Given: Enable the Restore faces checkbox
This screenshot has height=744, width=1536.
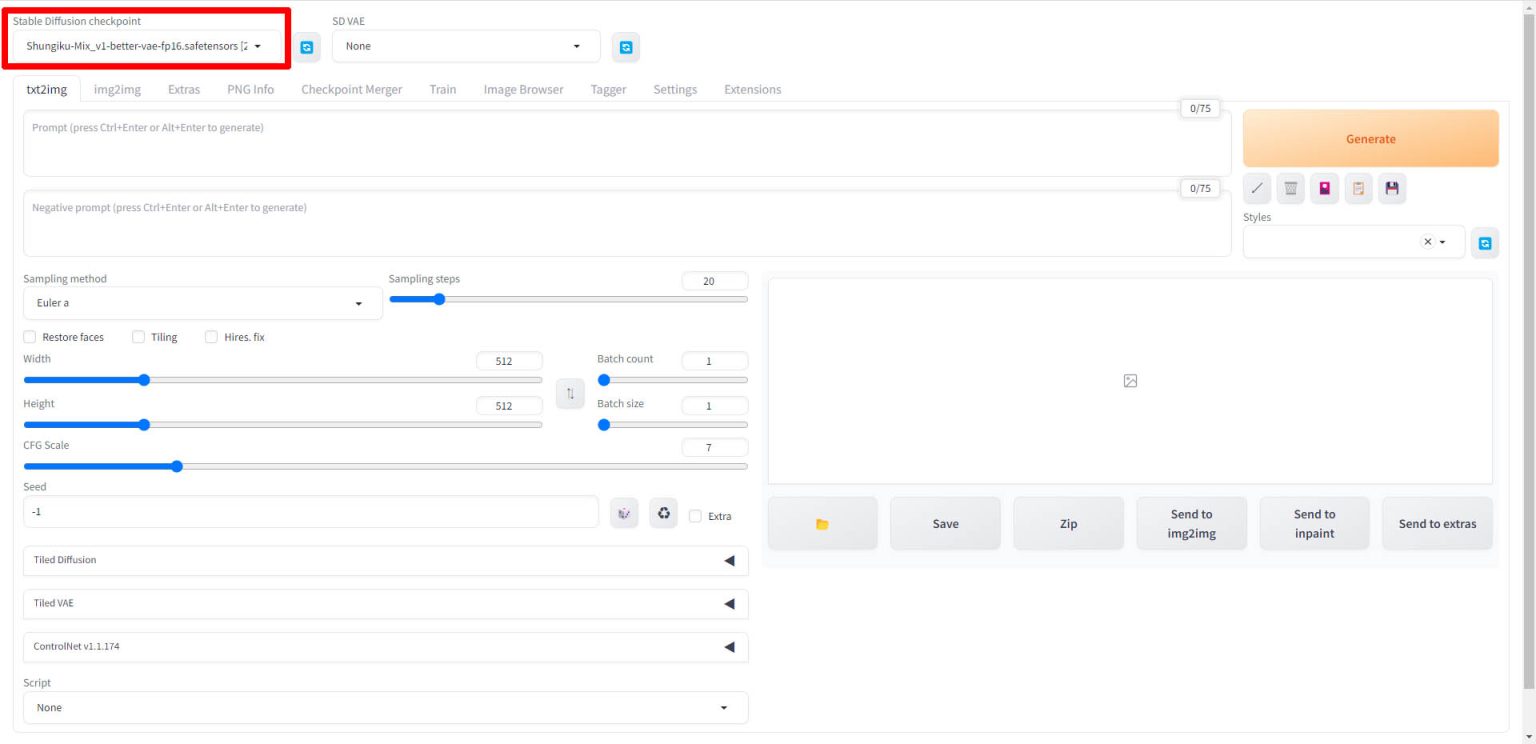Looking at the screenshot, I should pos(31,337).
